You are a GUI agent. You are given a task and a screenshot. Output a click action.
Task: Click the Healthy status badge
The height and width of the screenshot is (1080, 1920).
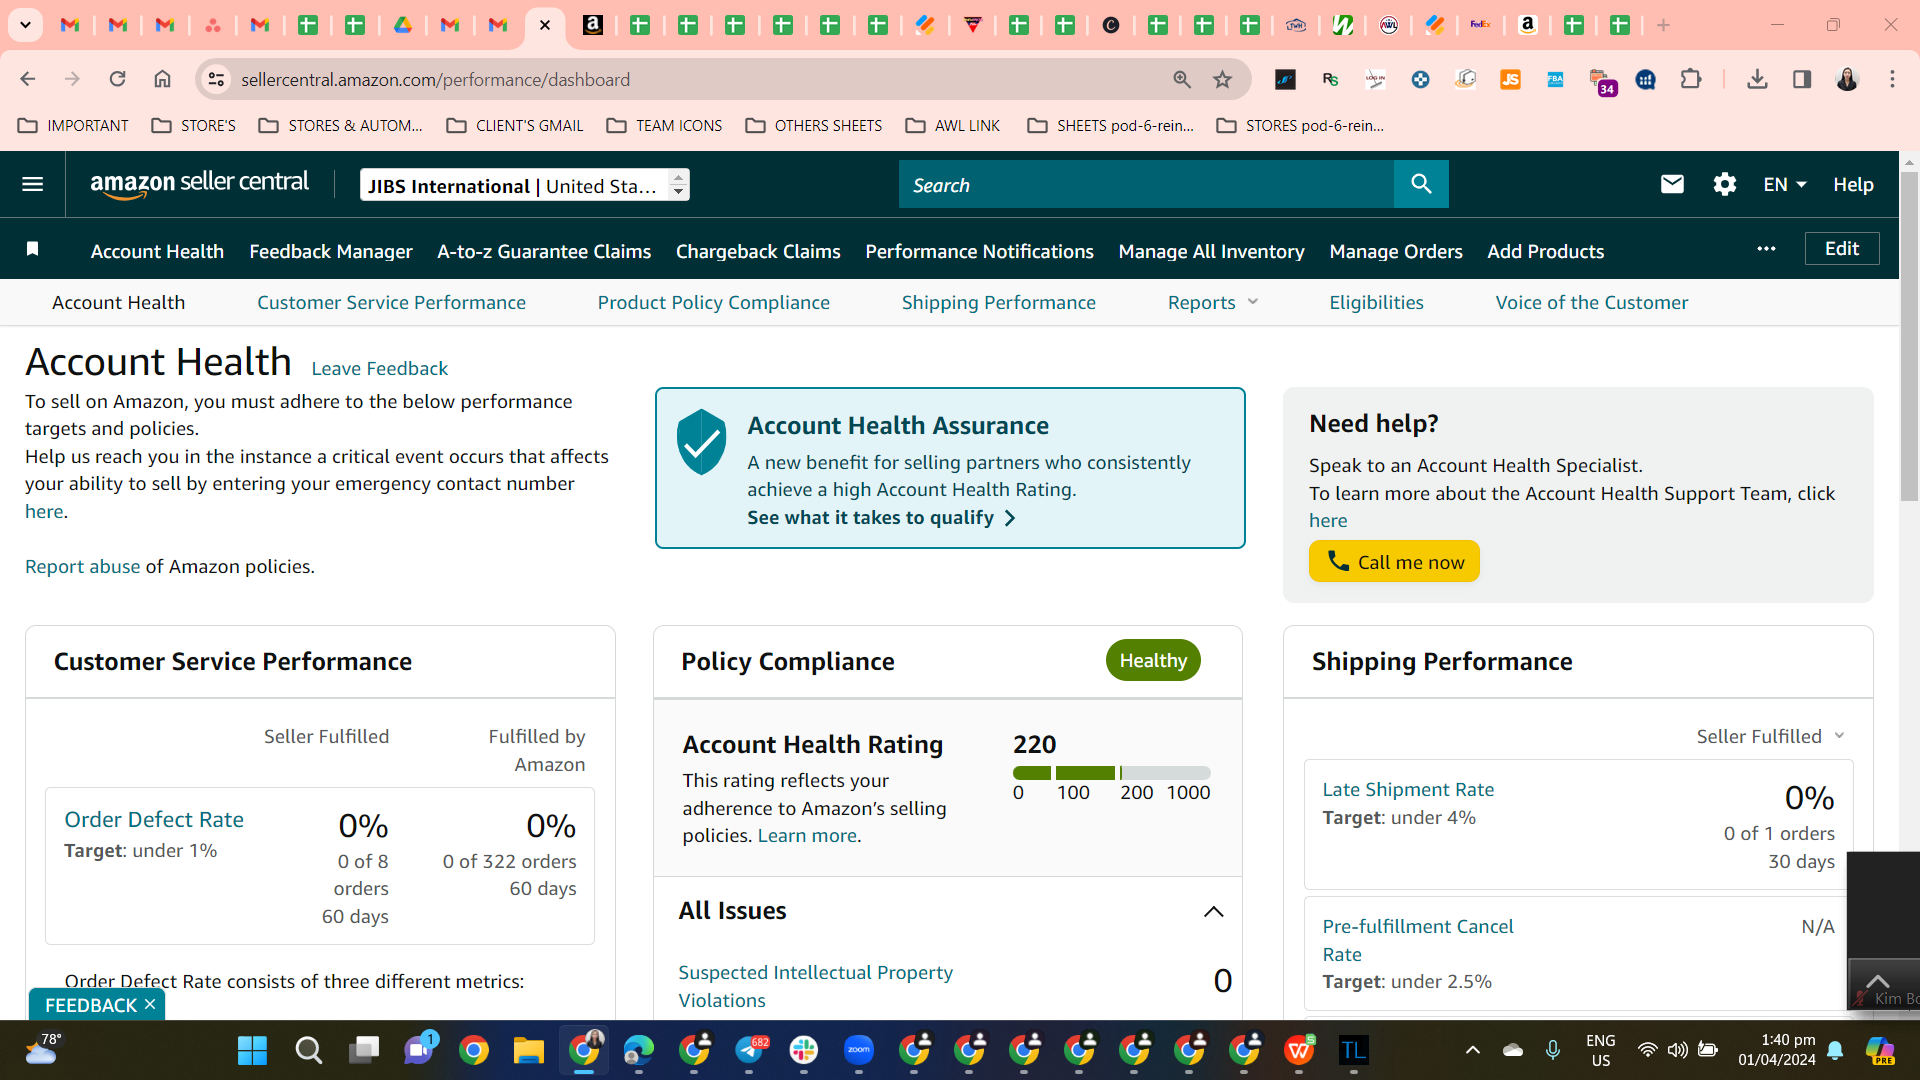pyautogui.click(x=1153, y=660)
